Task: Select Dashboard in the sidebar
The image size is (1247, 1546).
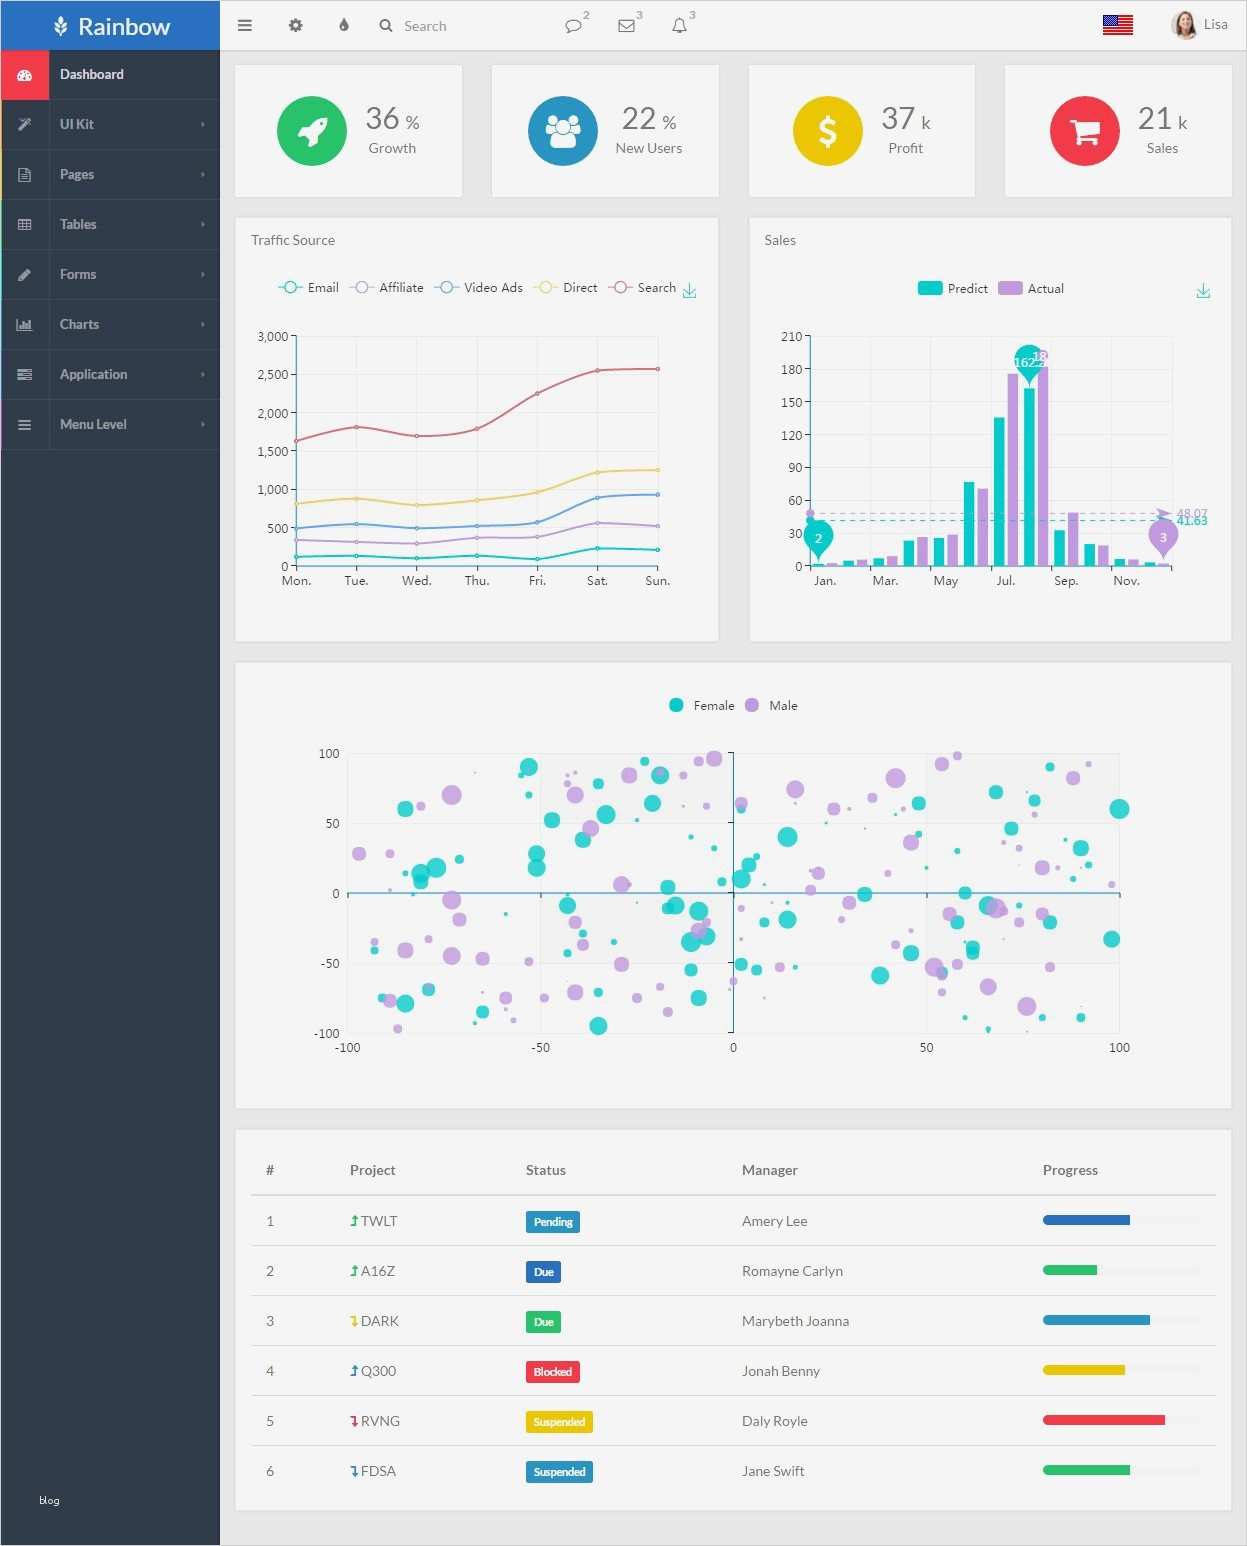Action: point(110,74)
